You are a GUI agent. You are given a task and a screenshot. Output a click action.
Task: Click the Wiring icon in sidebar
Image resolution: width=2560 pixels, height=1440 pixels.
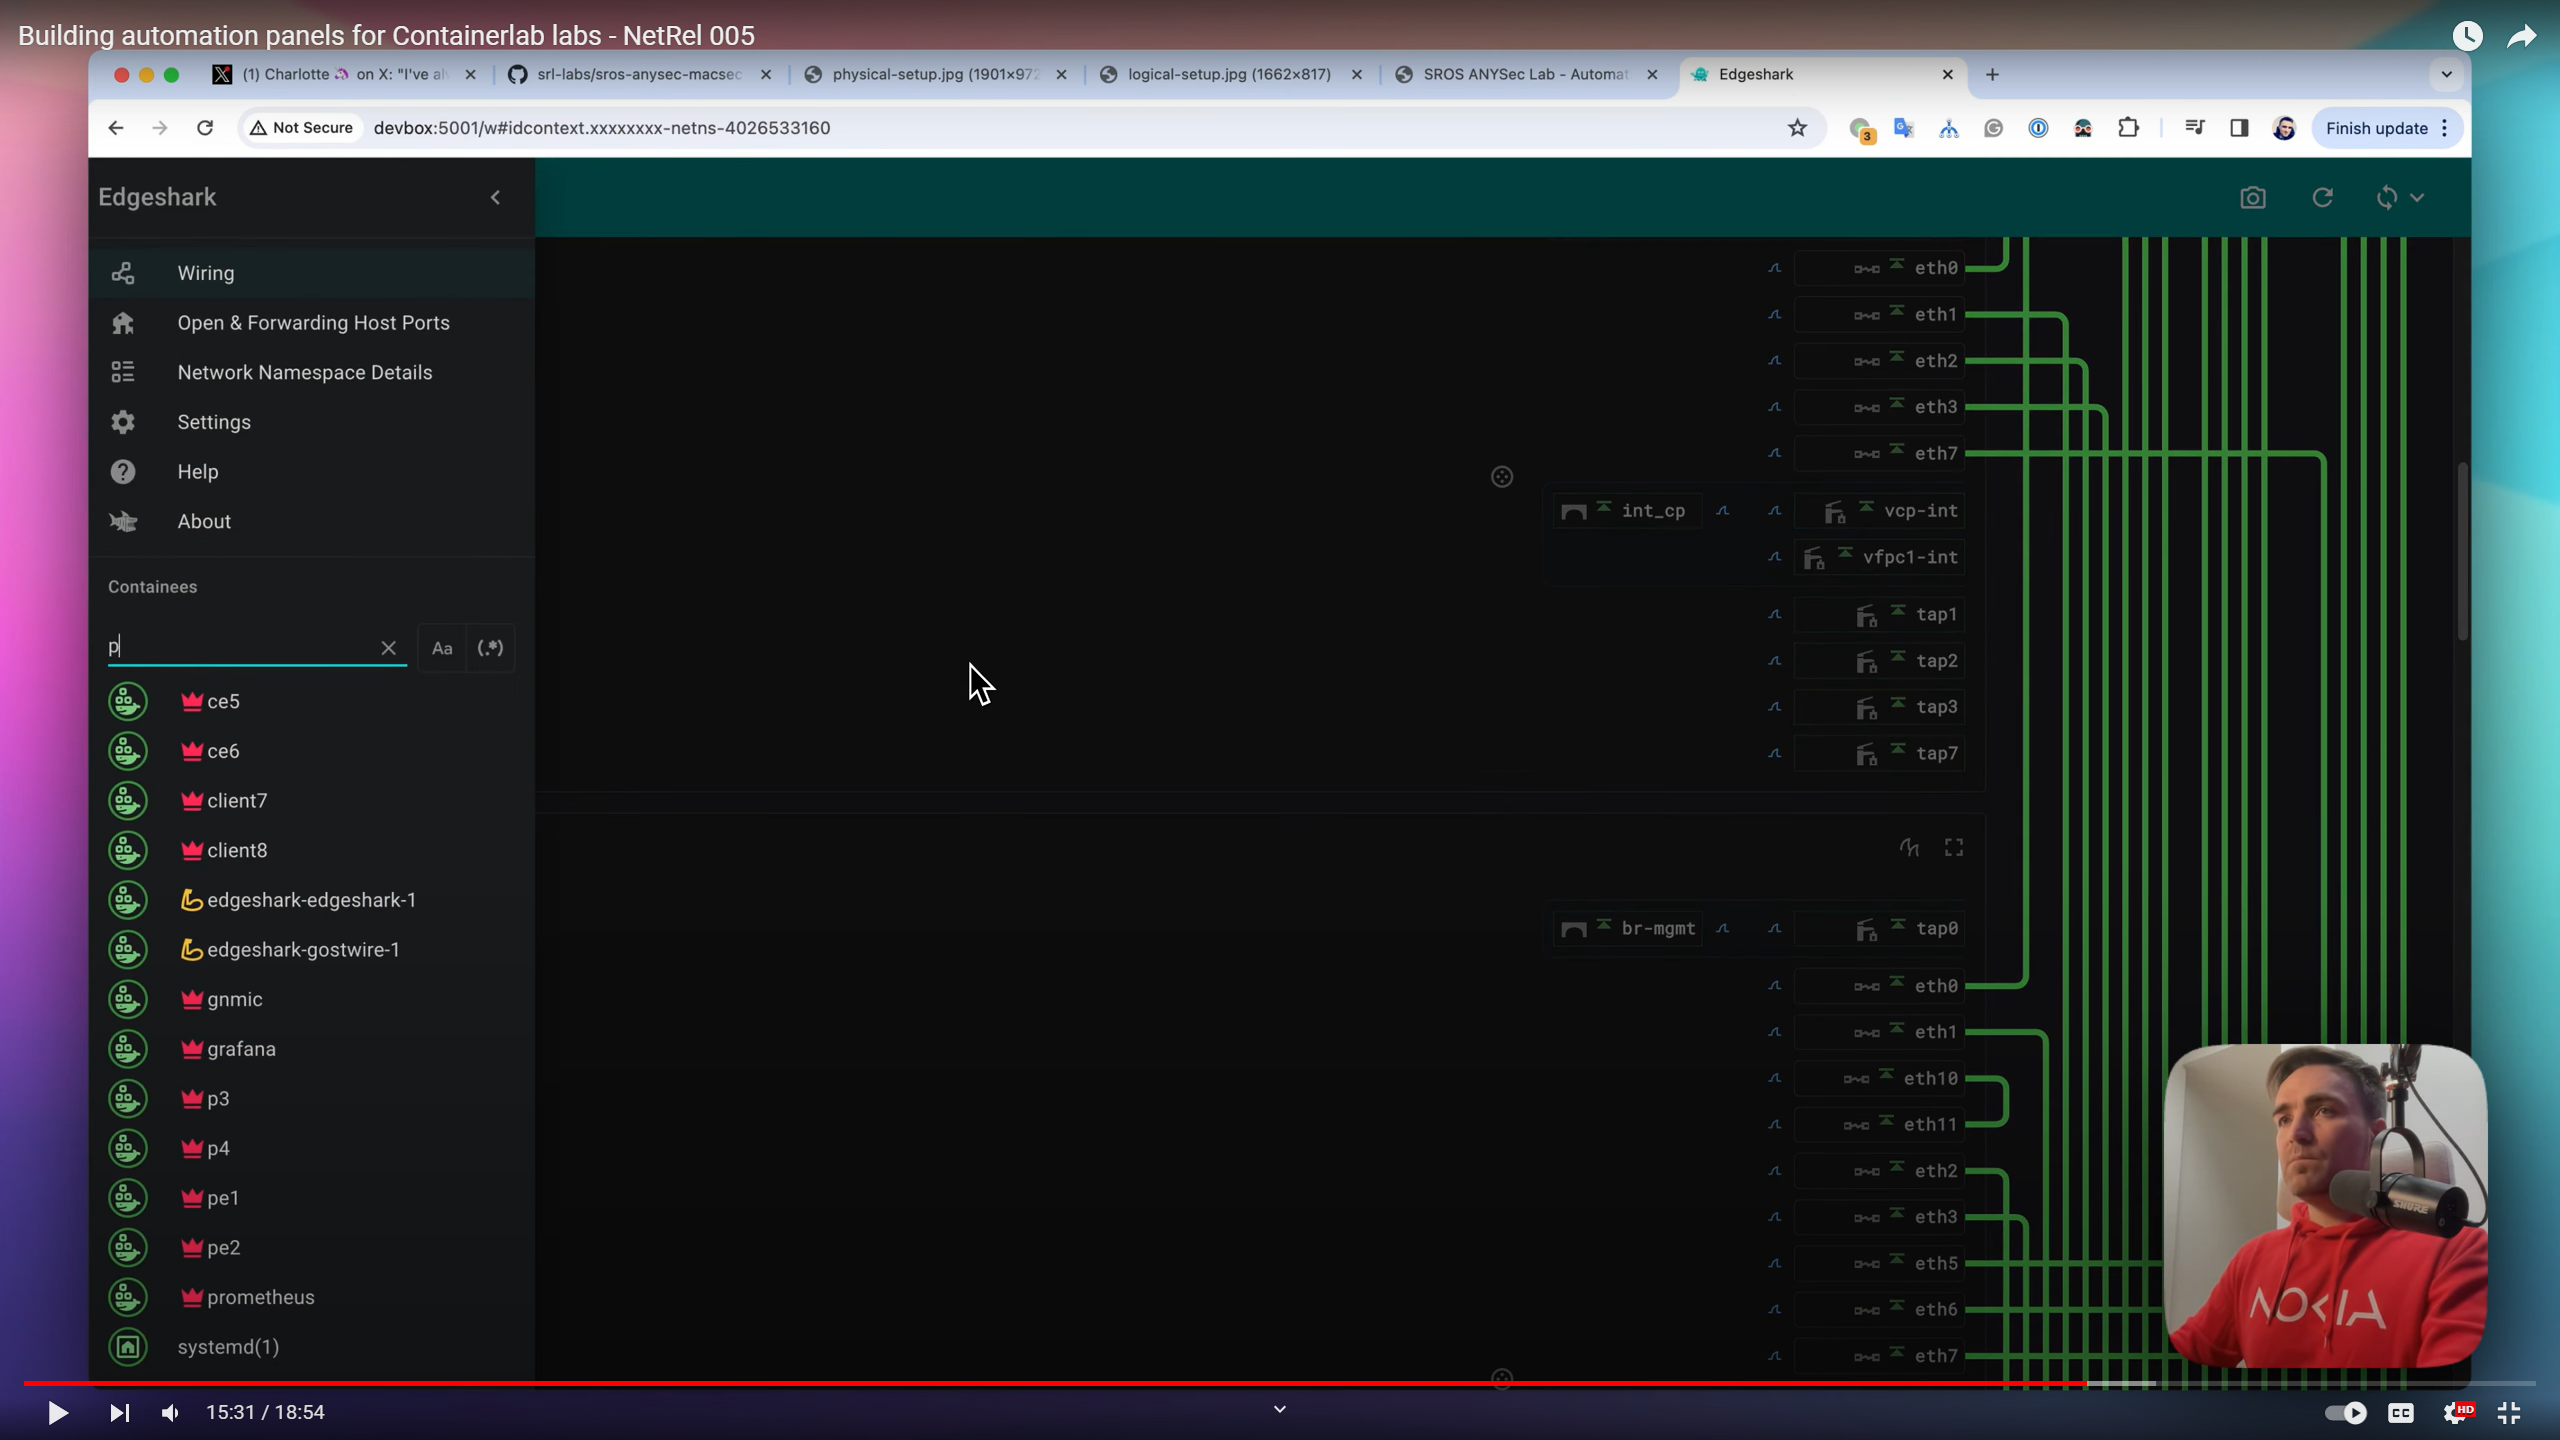click(x=123, y=273)
